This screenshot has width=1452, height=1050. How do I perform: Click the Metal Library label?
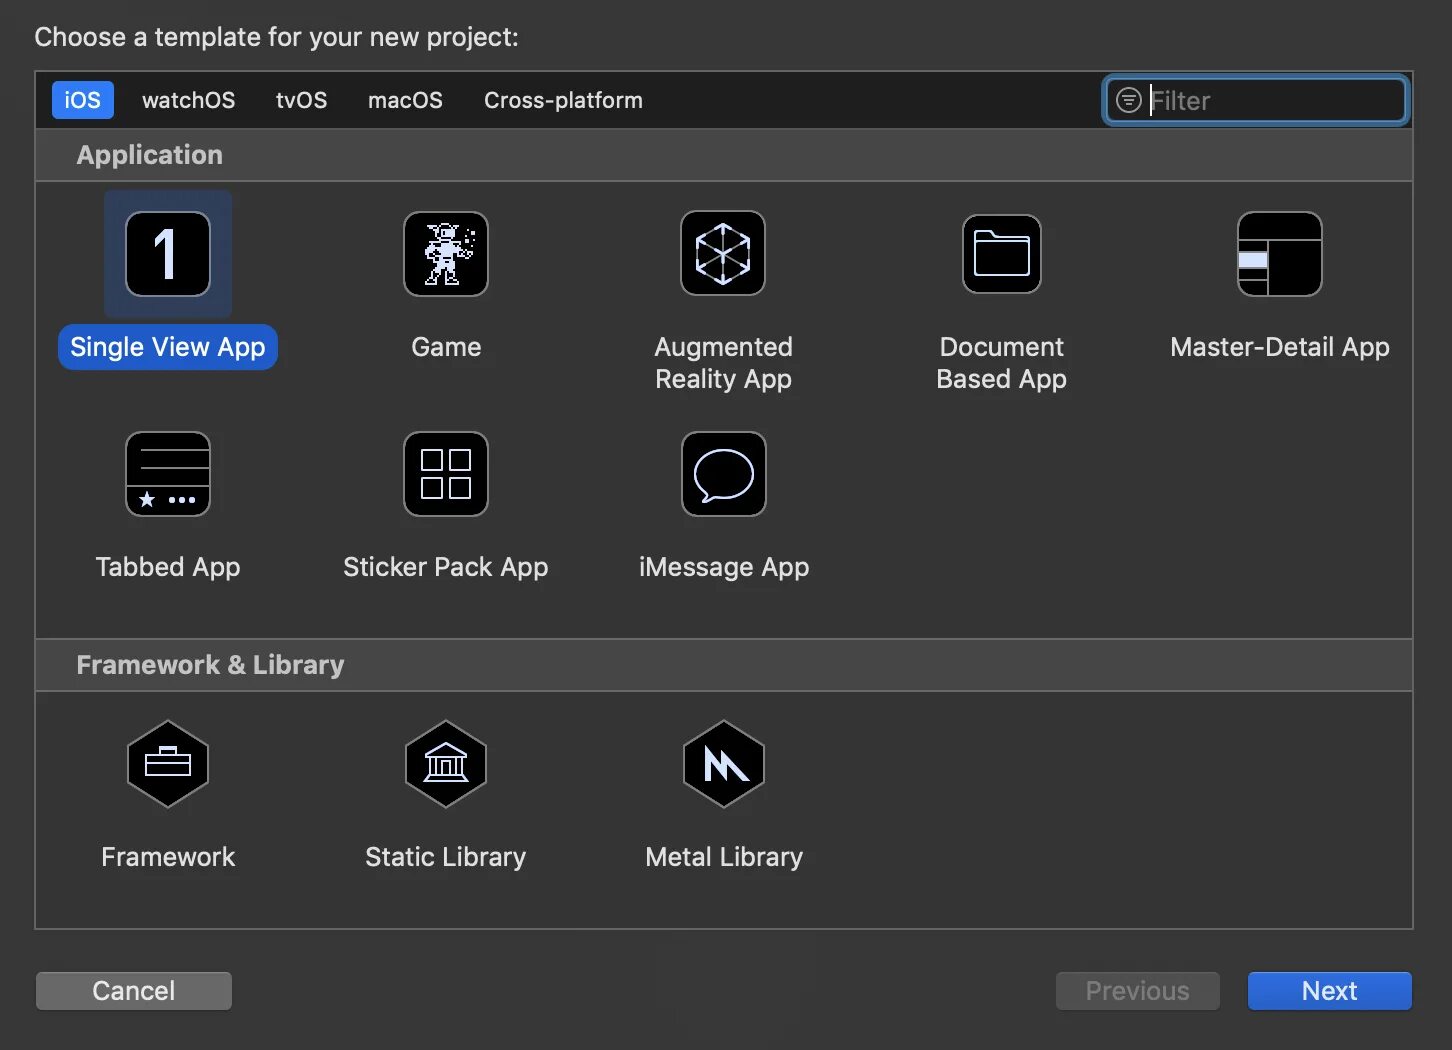coord(724,857)
